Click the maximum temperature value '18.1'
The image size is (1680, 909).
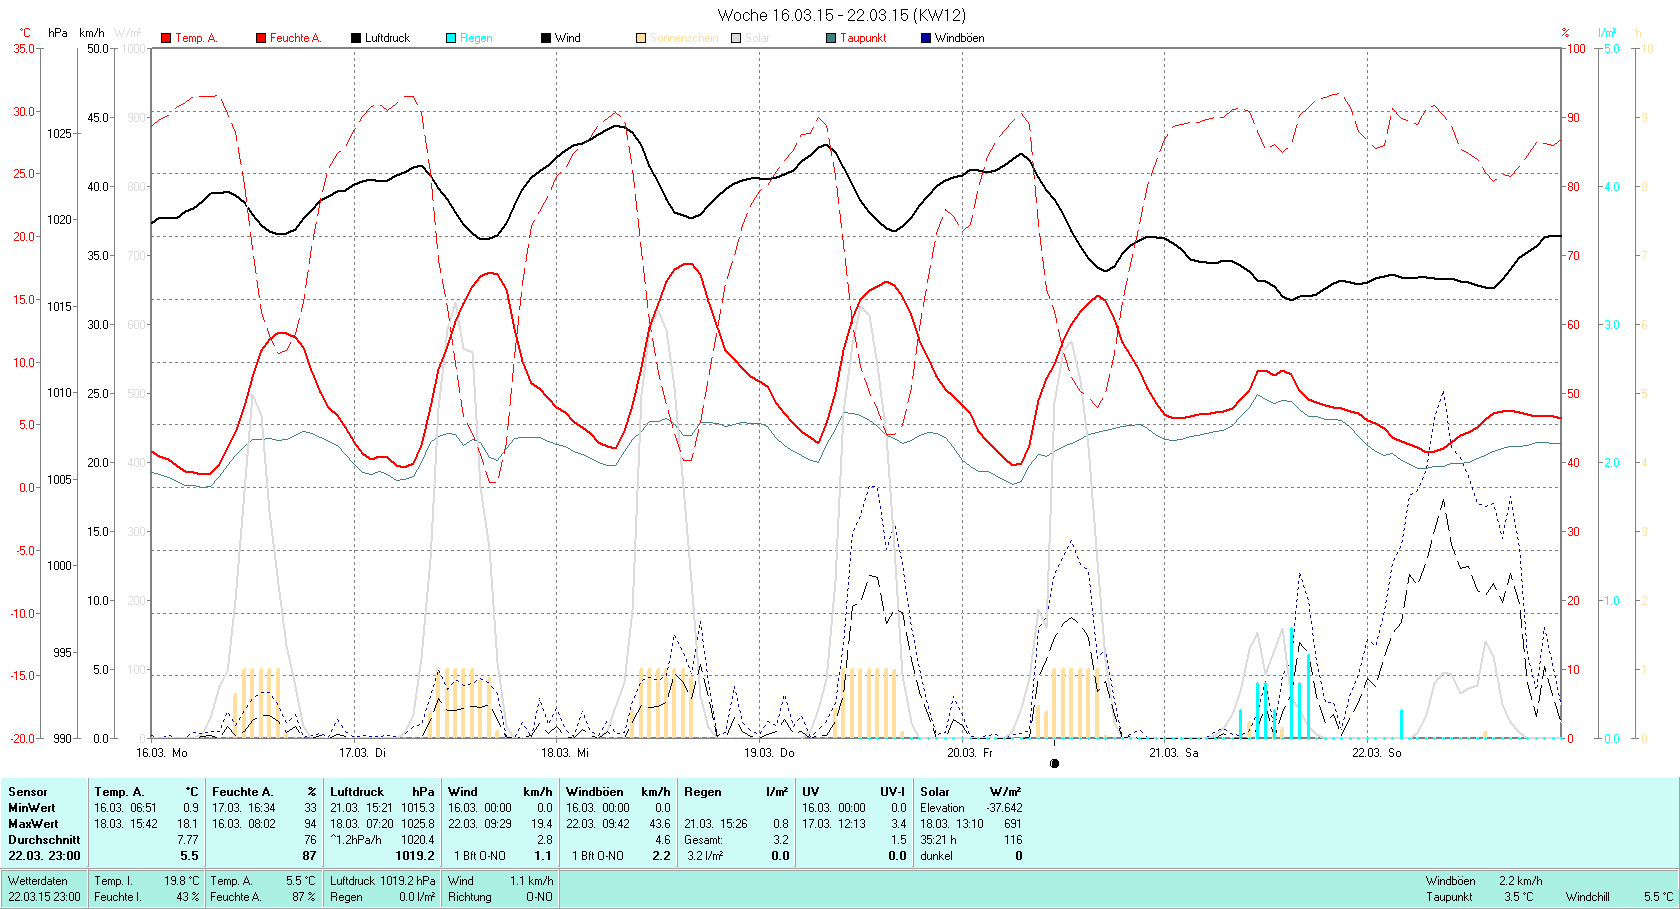[187, 824]
